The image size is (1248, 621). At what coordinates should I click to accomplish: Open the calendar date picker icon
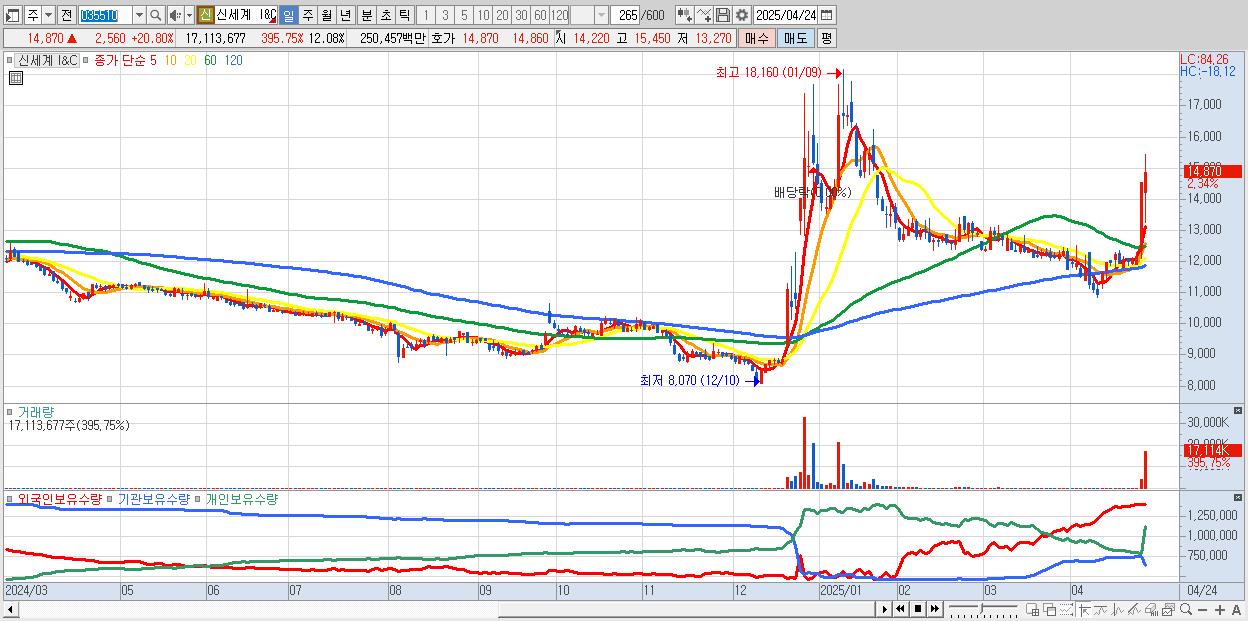827,15
